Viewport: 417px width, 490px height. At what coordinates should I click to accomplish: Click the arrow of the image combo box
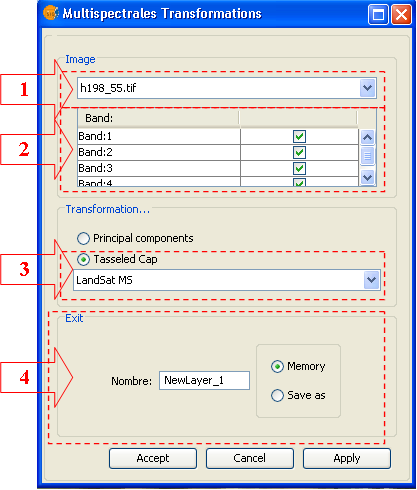[x=367, y=88]
